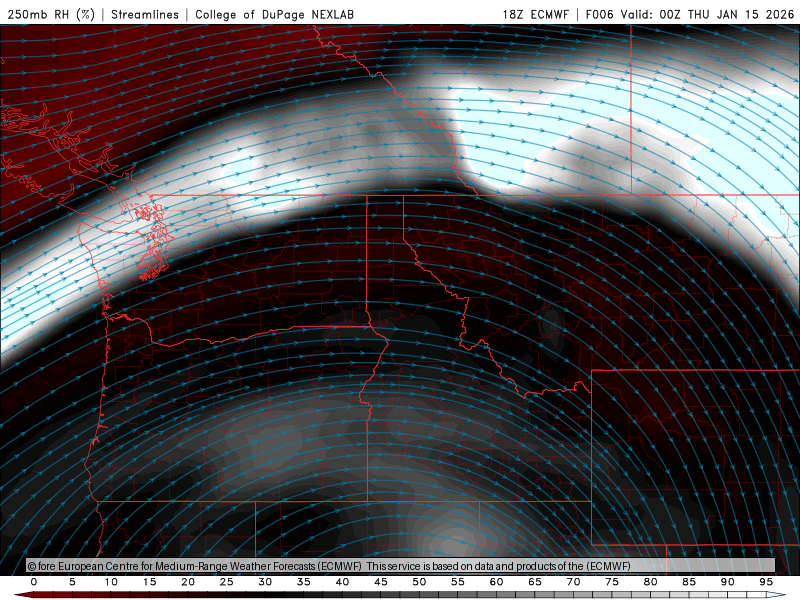Click the '90' color scale label

(728, 582)
